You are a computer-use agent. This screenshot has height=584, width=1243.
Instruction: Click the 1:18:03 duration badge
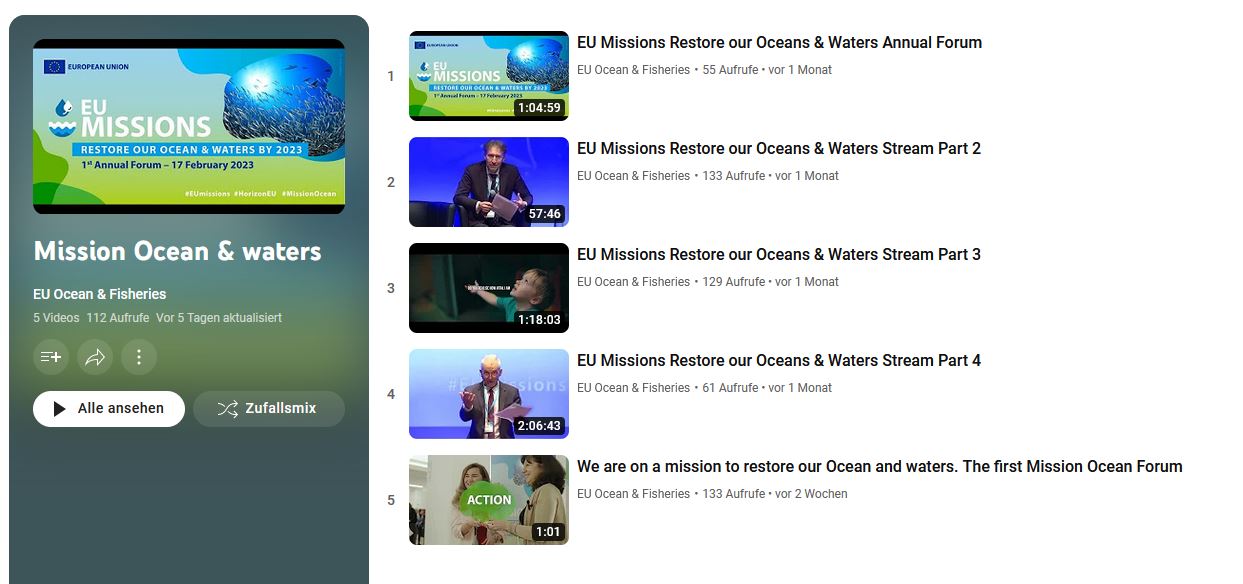pos(539,320)
